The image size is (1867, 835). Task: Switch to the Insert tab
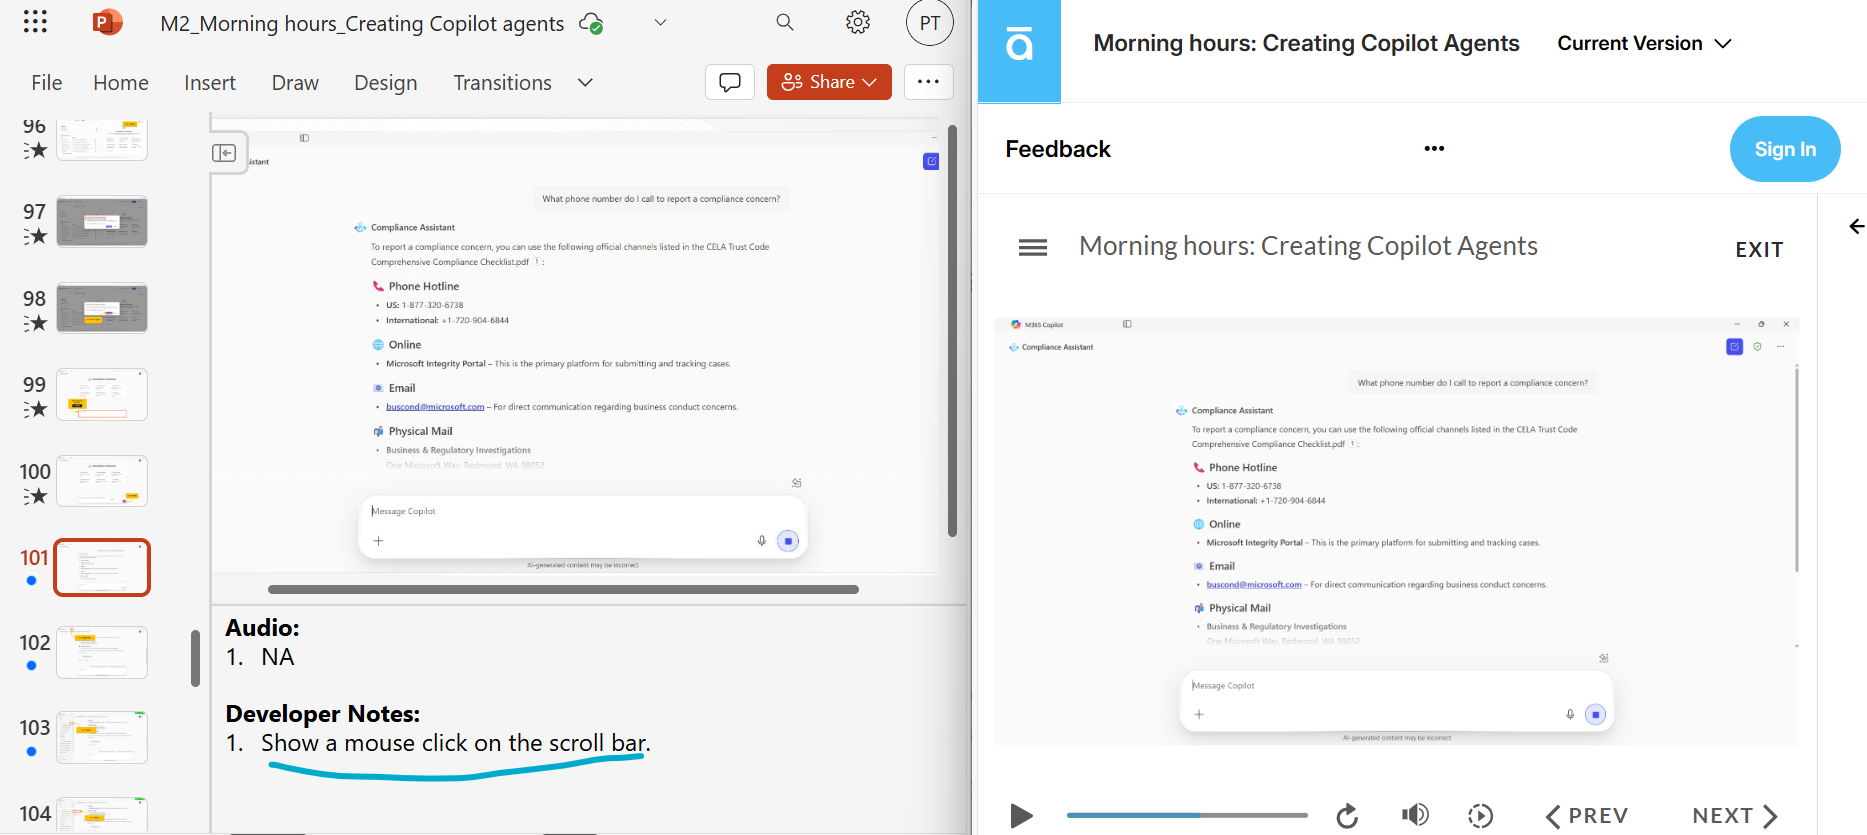210,83
